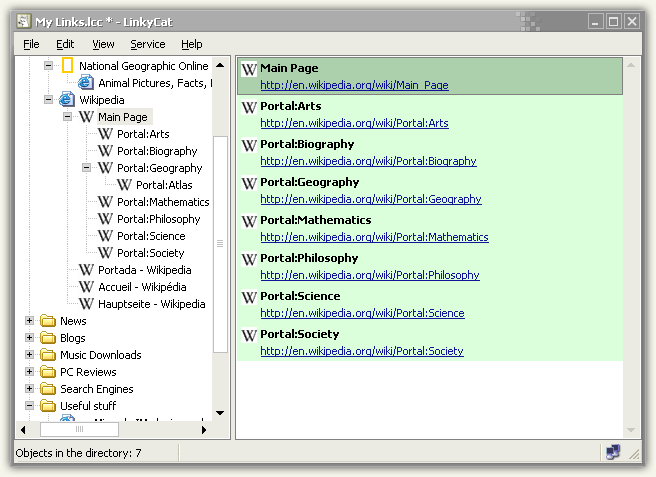Screen dimensions: 656x477
Task: Expand the PC Reviews folder
Action: (x=29, y=372)
